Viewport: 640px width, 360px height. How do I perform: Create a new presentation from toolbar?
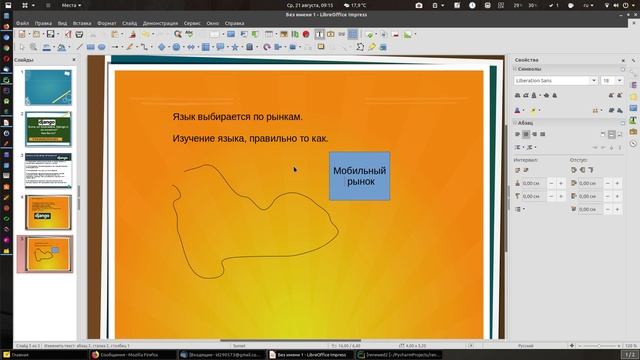pos(22,34)
